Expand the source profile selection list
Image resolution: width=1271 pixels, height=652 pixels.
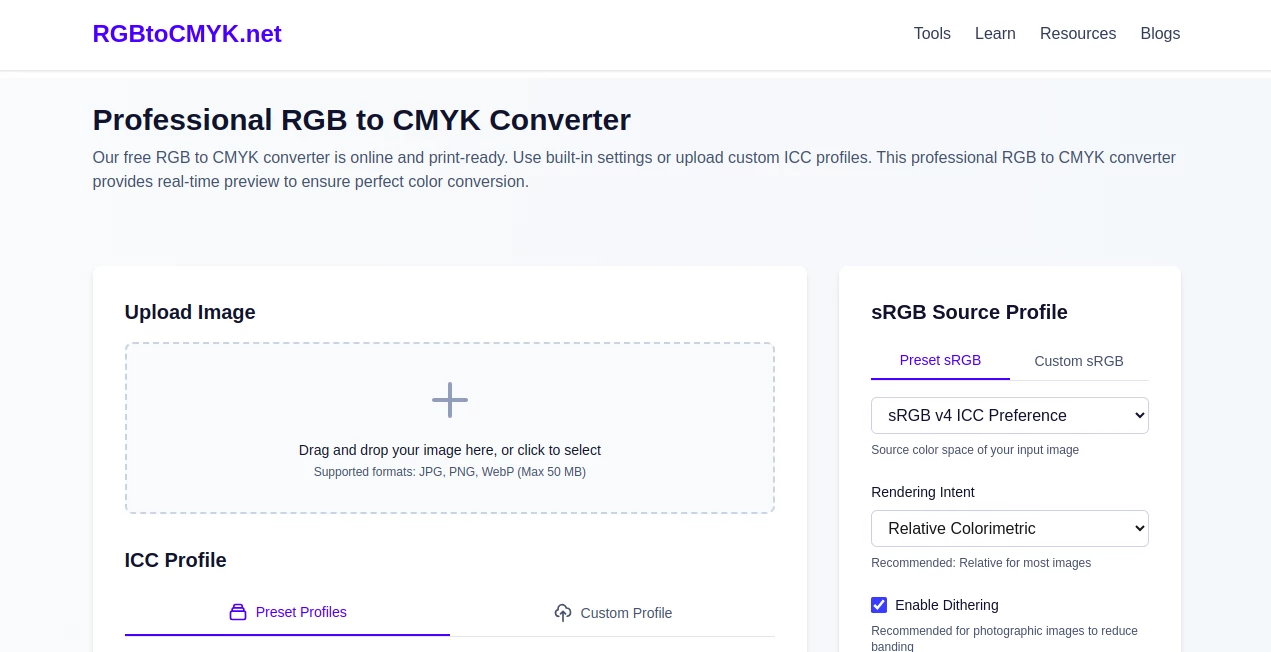1009,415
